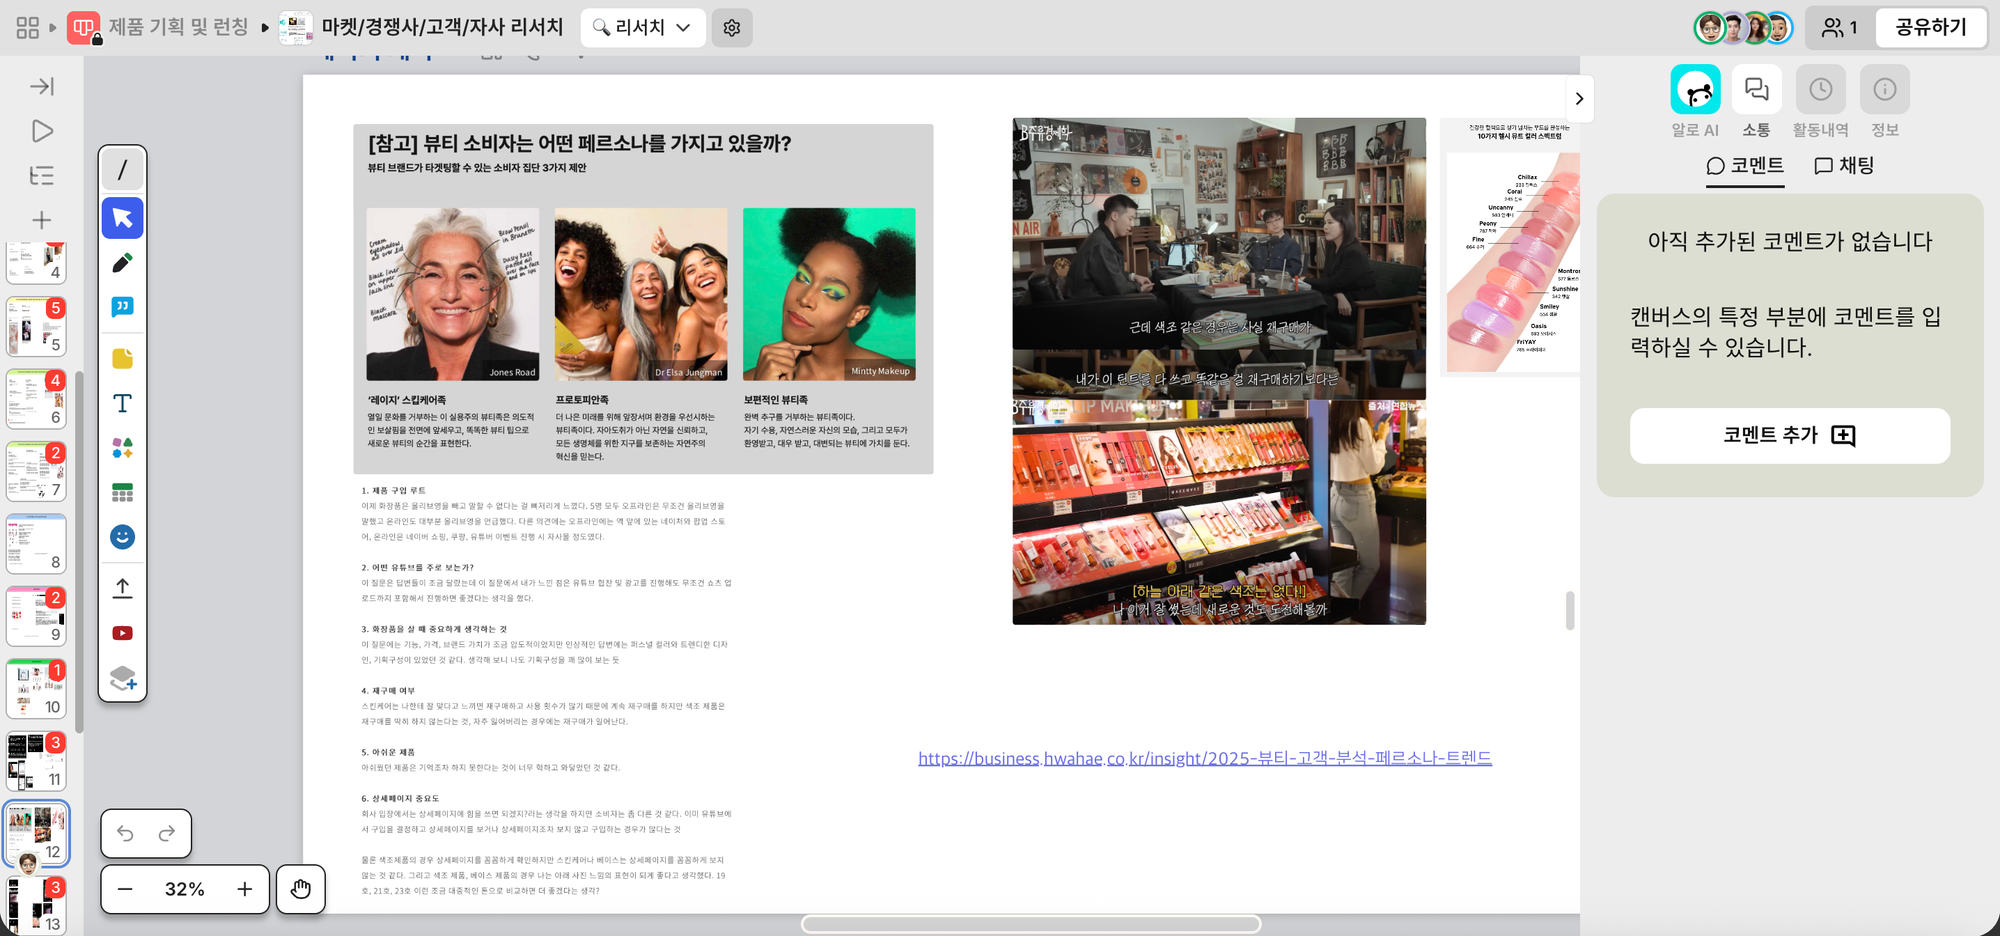This screenshot has height=936, width=2000.
Task: Insert a table from the toolbar
Action: pos(122,492)
